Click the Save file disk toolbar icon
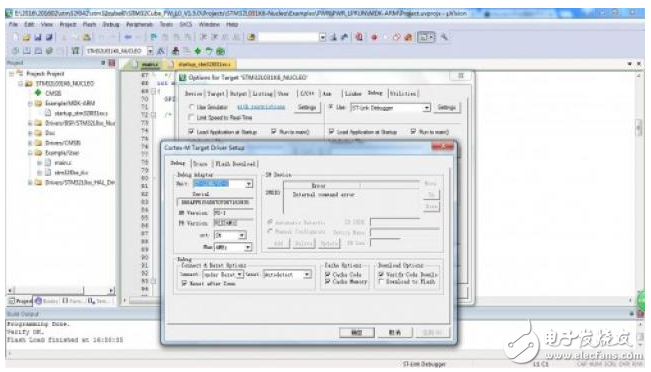651x372 pixels. tap(38, 37)
